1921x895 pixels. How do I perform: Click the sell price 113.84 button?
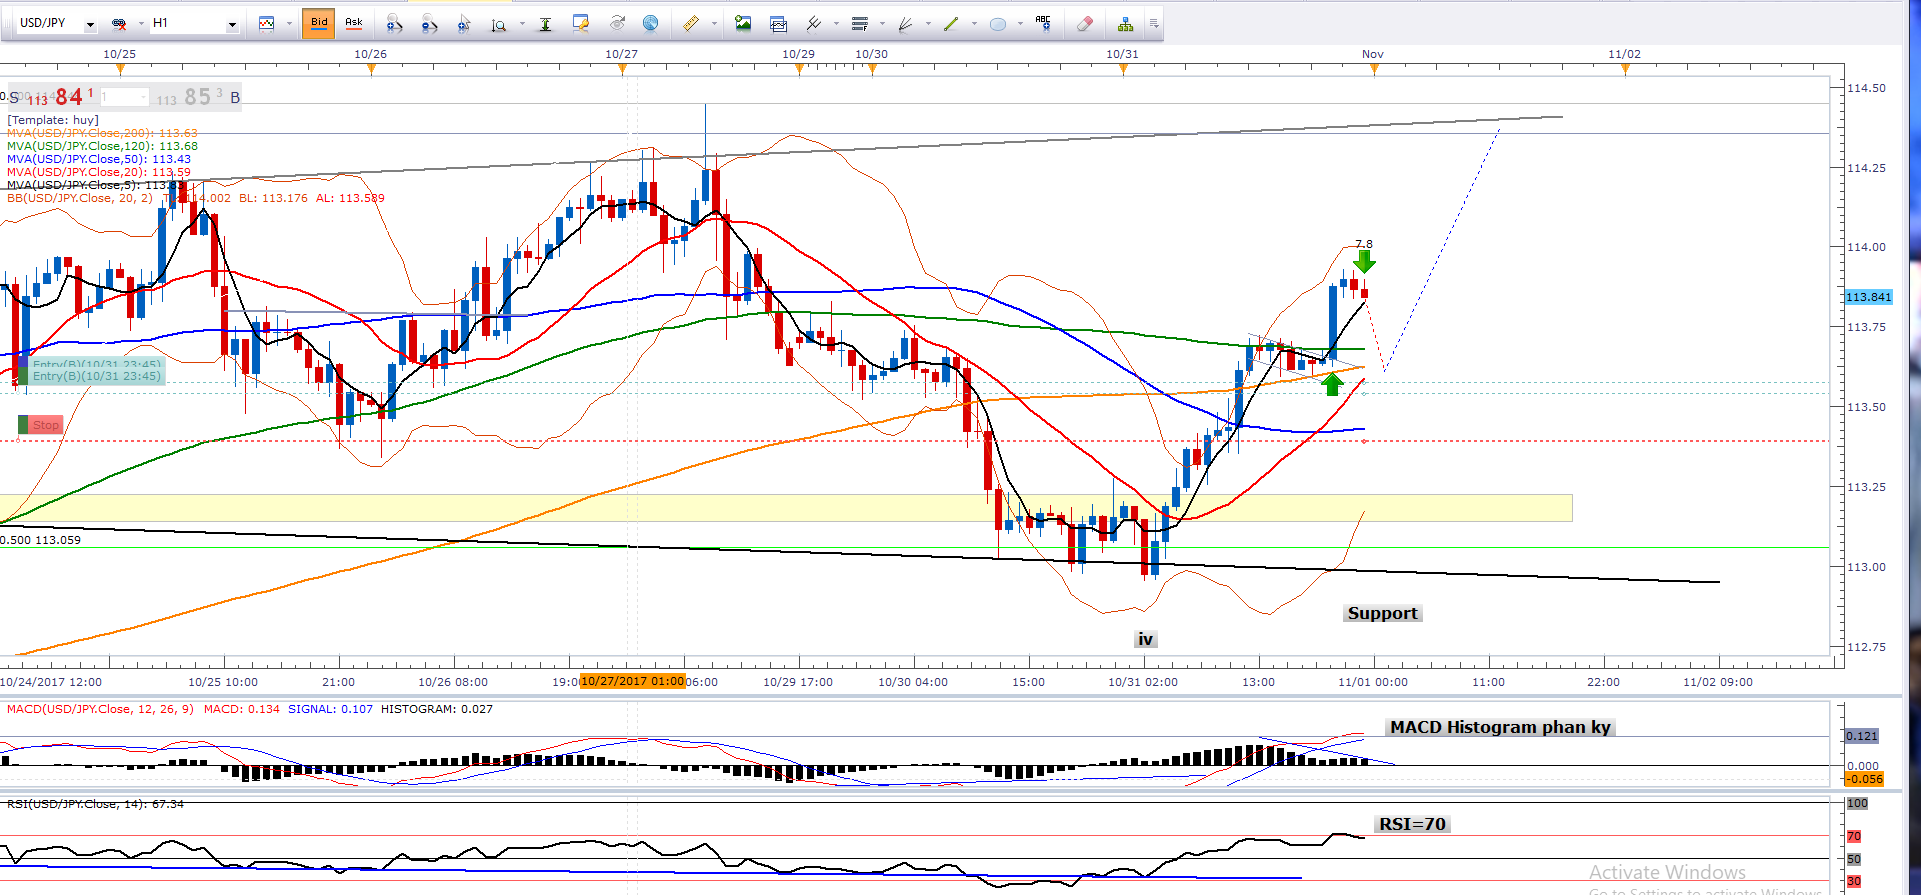click(x=62, y=97)
